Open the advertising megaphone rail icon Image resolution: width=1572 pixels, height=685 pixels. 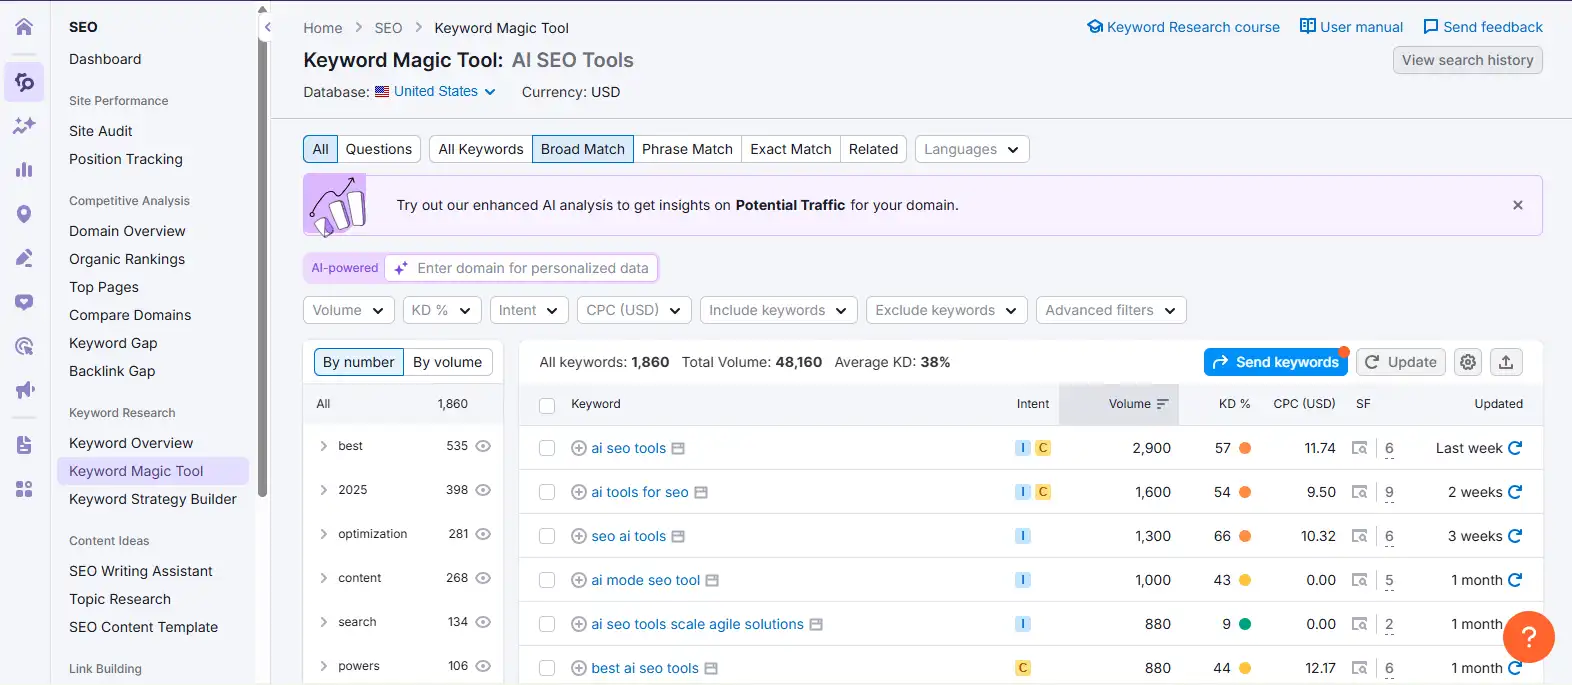[24, 390]
